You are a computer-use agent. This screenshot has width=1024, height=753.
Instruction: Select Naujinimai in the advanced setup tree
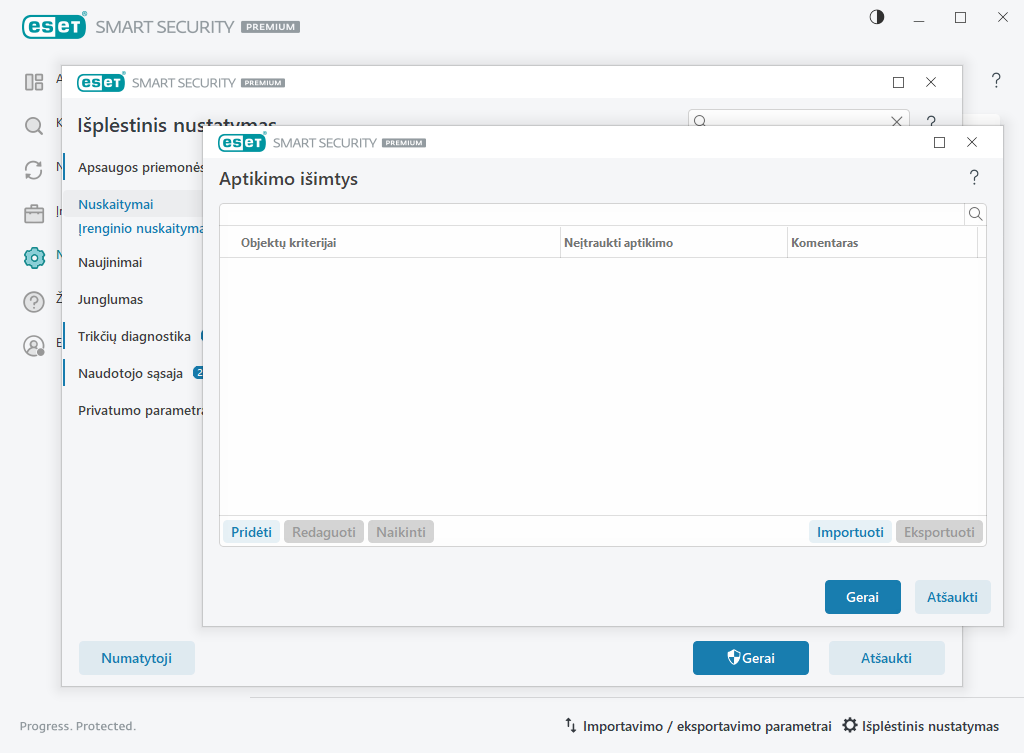coord(110,263)
